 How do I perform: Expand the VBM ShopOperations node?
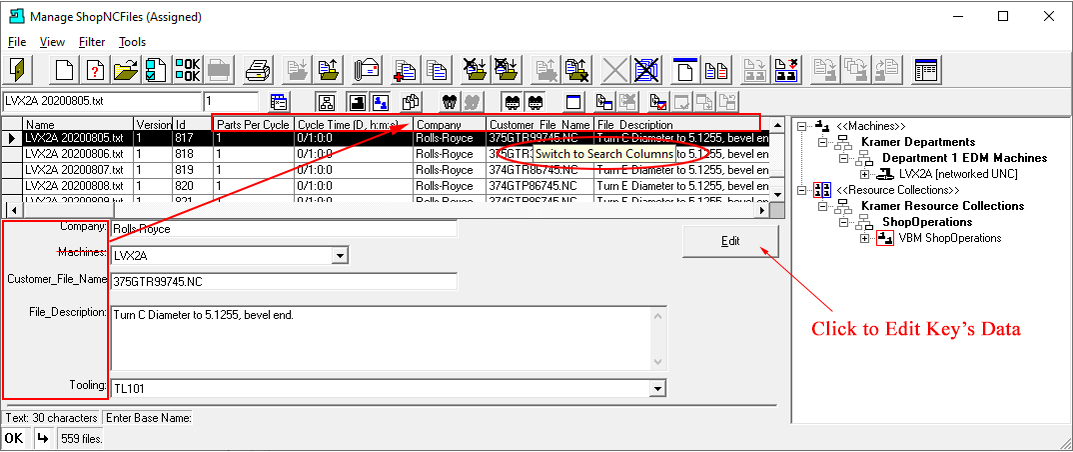coord(864,238)
